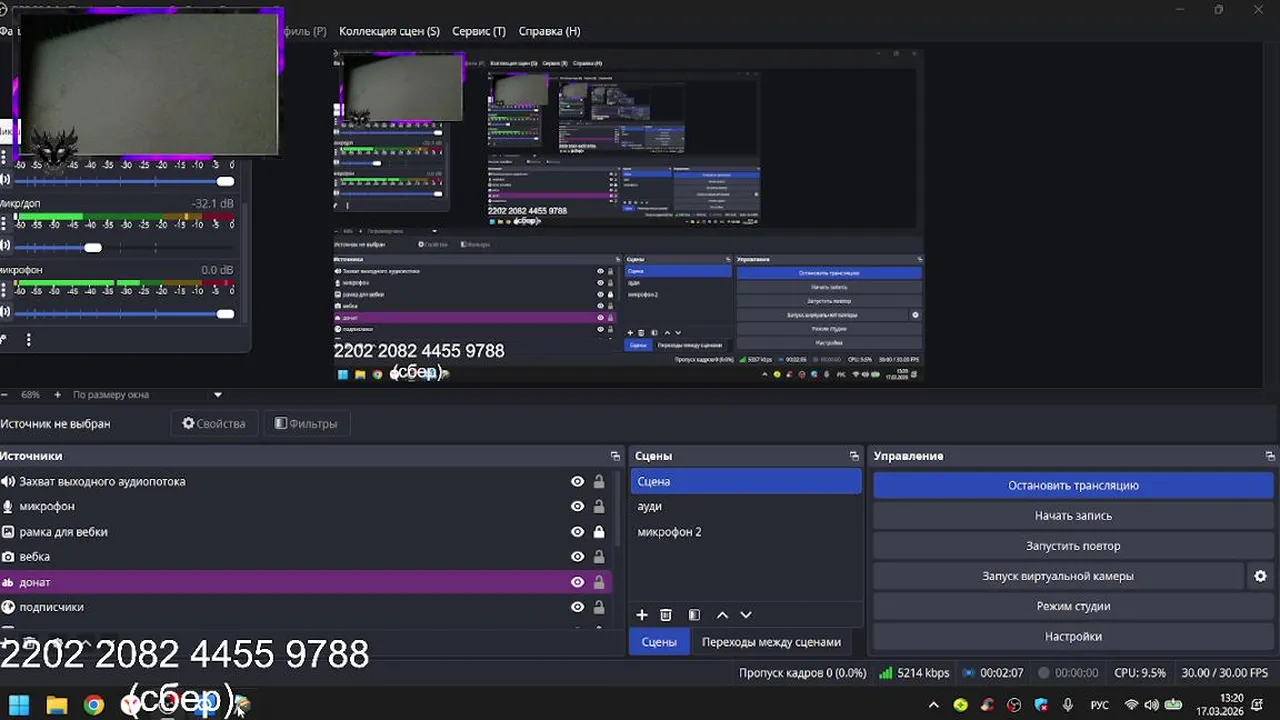Click the text icon of донат source
The image size is (1280, 720).
(x=8, y=582)
